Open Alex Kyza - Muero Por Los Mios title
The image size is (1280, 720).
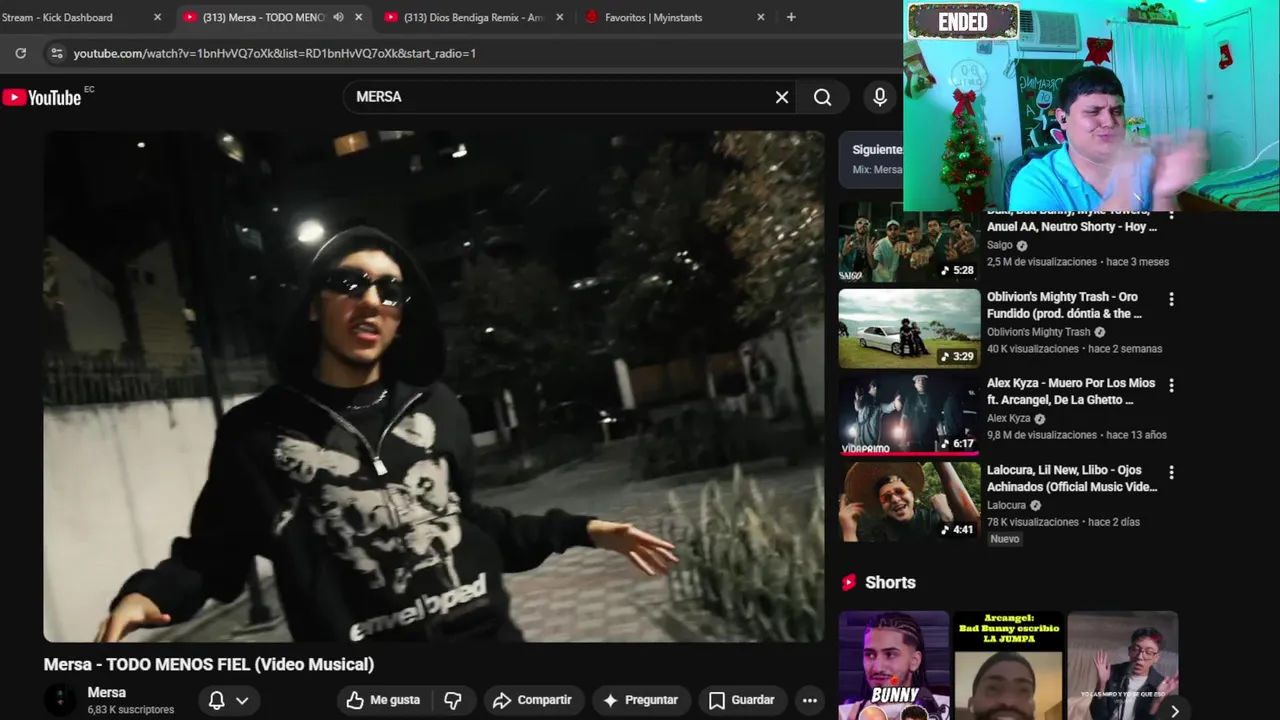pyautogui.click(x=1071, y=391)
